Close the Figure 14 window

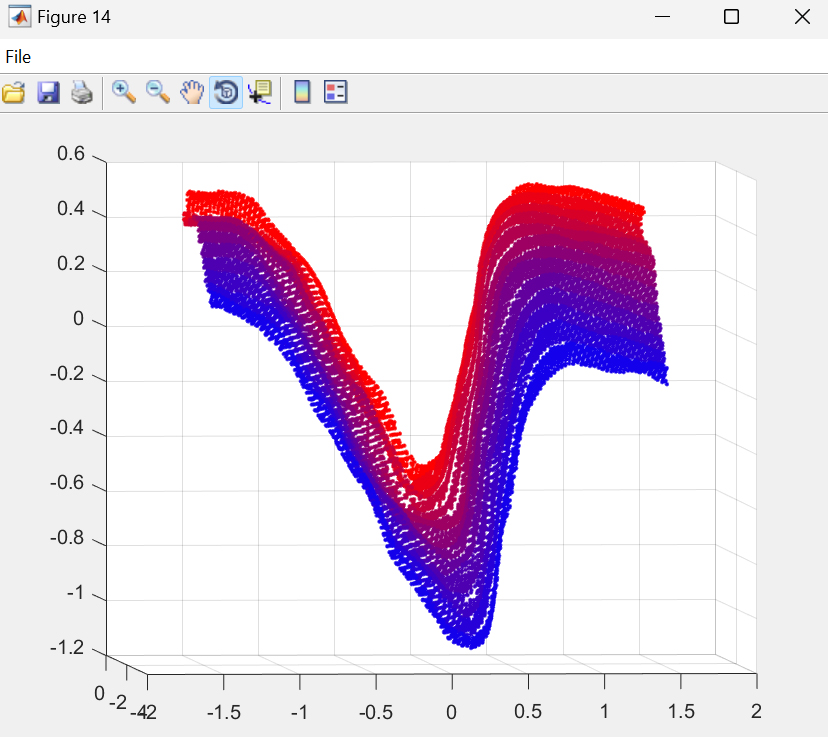(801, 17)
